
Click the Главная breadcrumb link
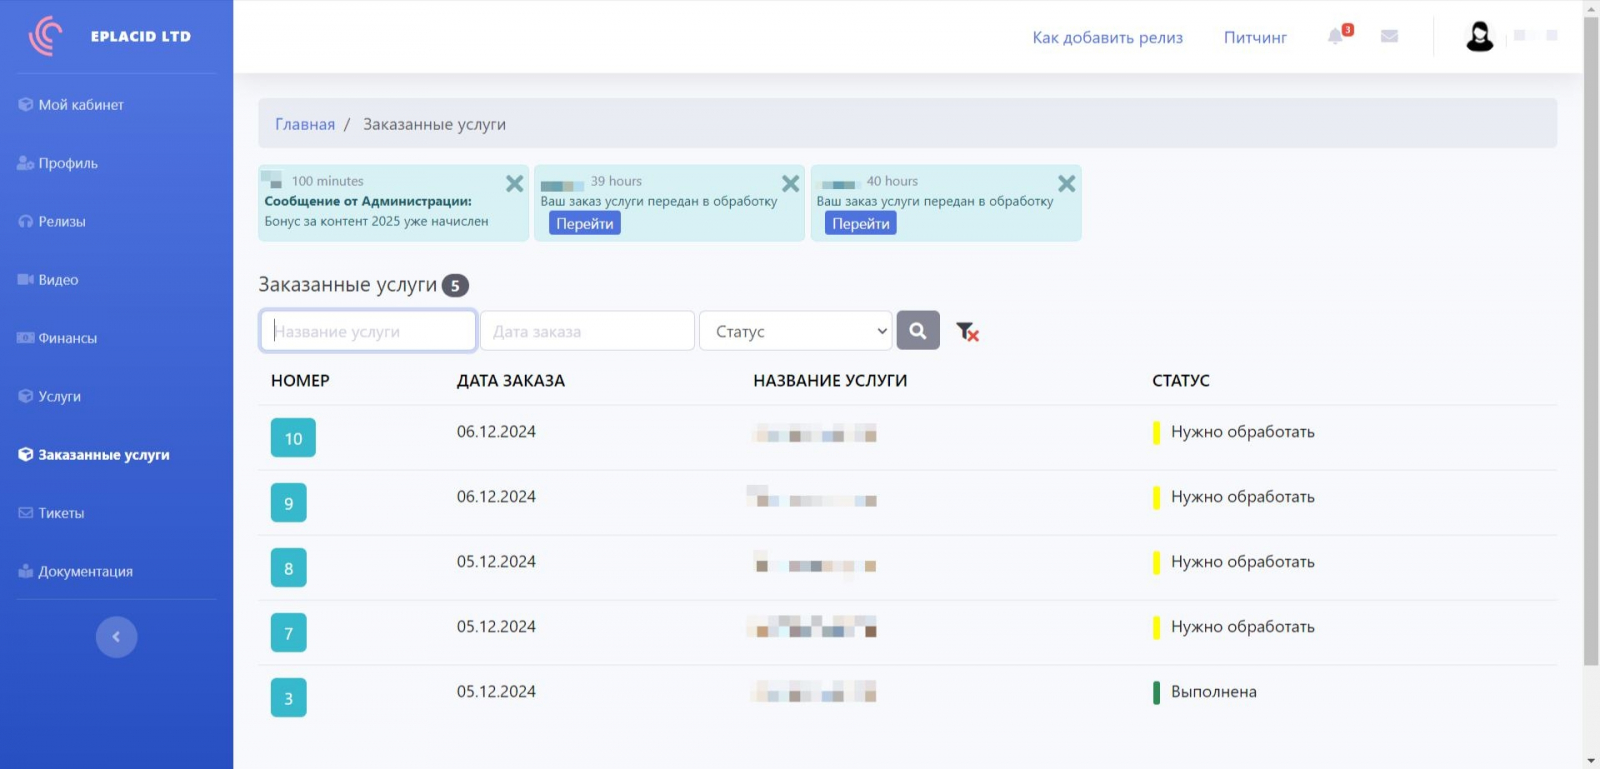[305, 124]
